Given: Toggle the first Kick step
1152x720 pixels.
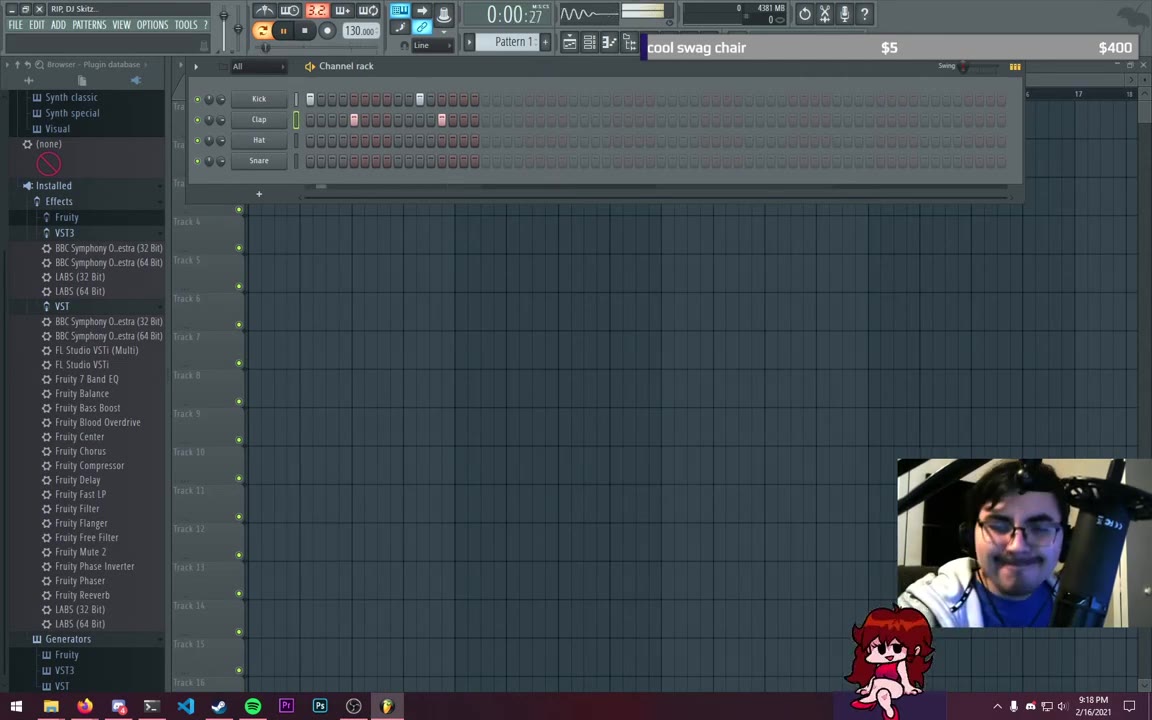Looking at the screenshot, I should click(x=310, y=99).
